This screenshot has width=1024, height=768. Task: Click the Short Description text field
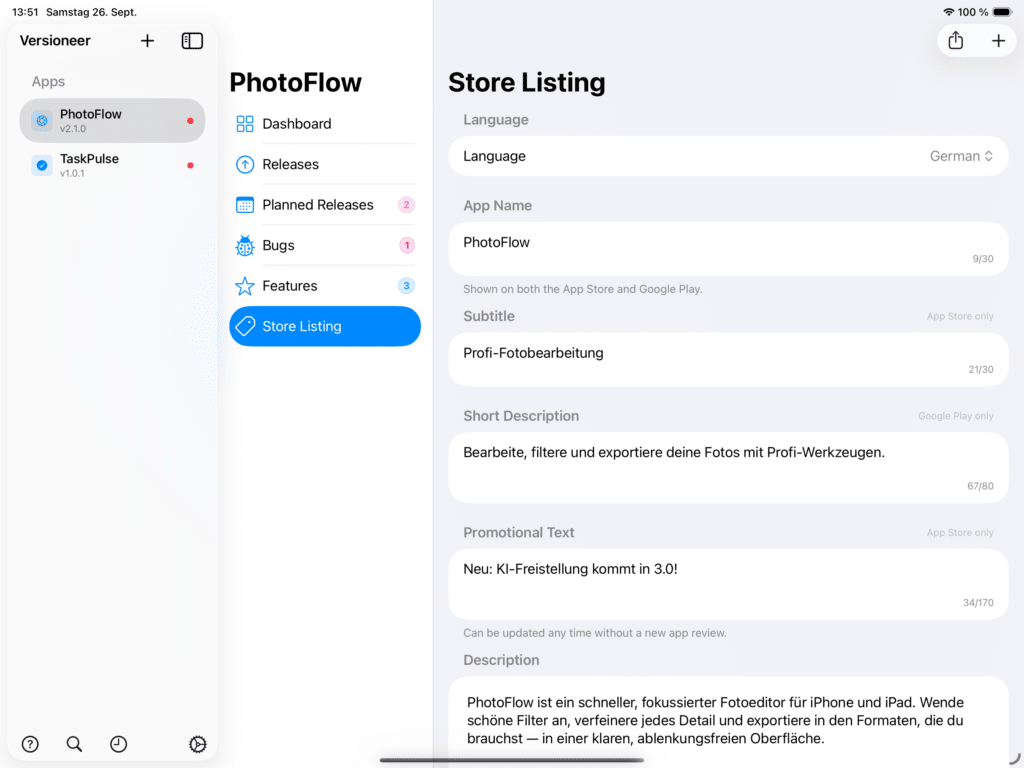pyautogui.click(x=728, y=468)
